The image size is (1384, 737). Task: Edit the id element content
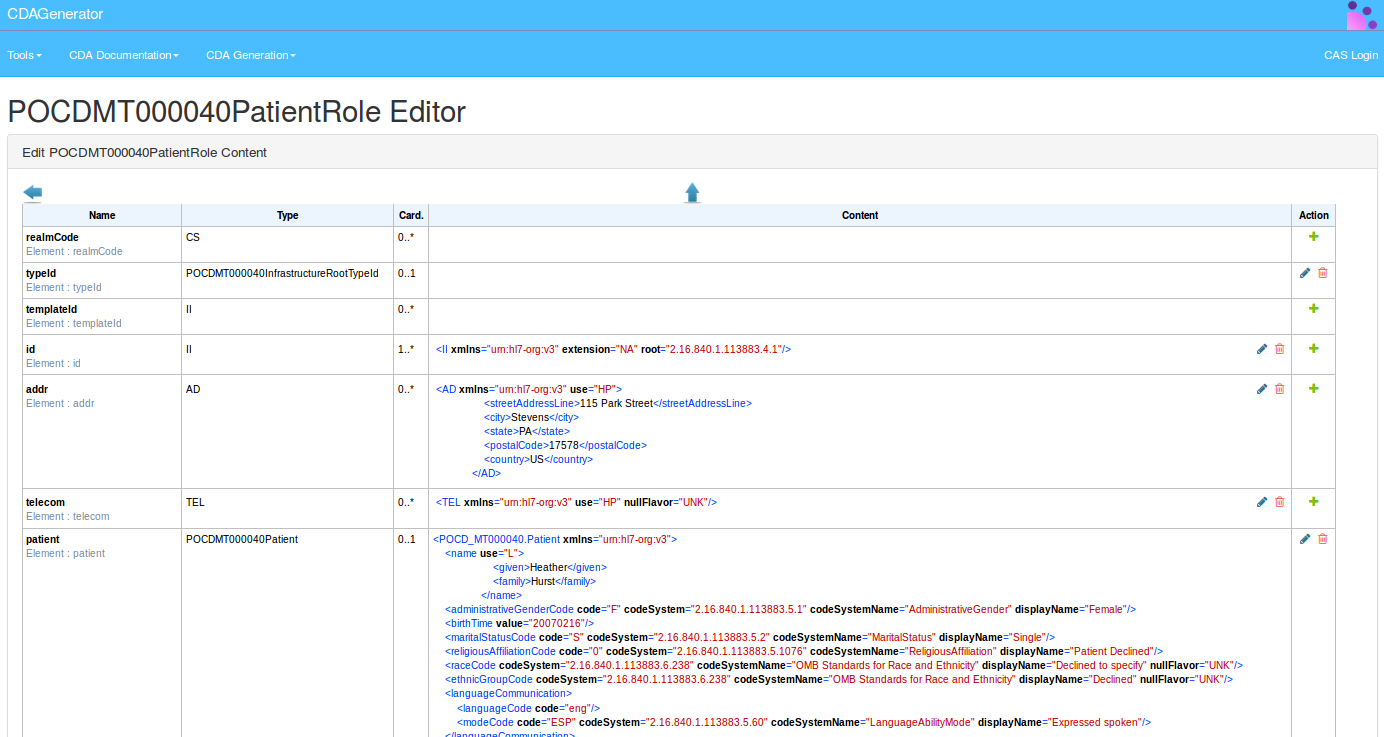1261,349
